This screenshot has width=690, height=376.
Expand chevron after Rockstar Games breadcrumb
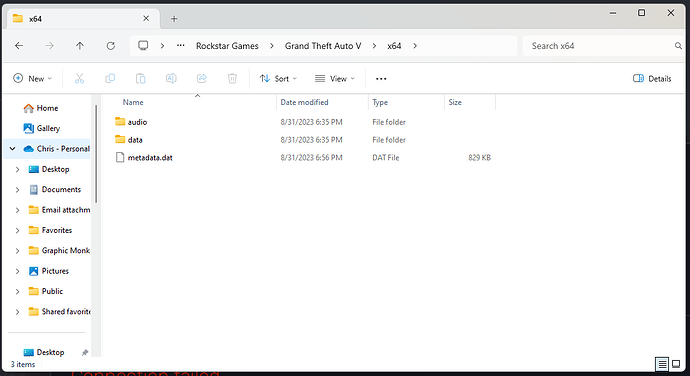click(x=272, y=46)
